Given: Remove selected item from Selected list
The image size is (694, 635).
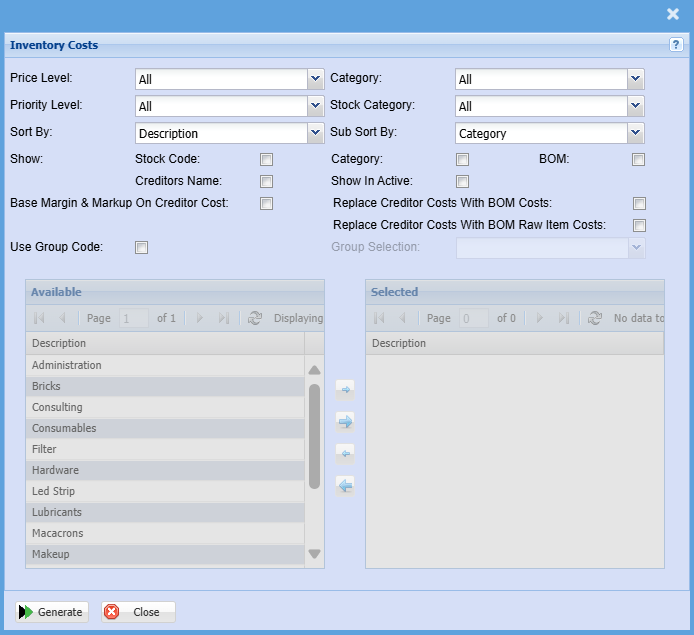Looking at the screenshot, I should 345,454.
